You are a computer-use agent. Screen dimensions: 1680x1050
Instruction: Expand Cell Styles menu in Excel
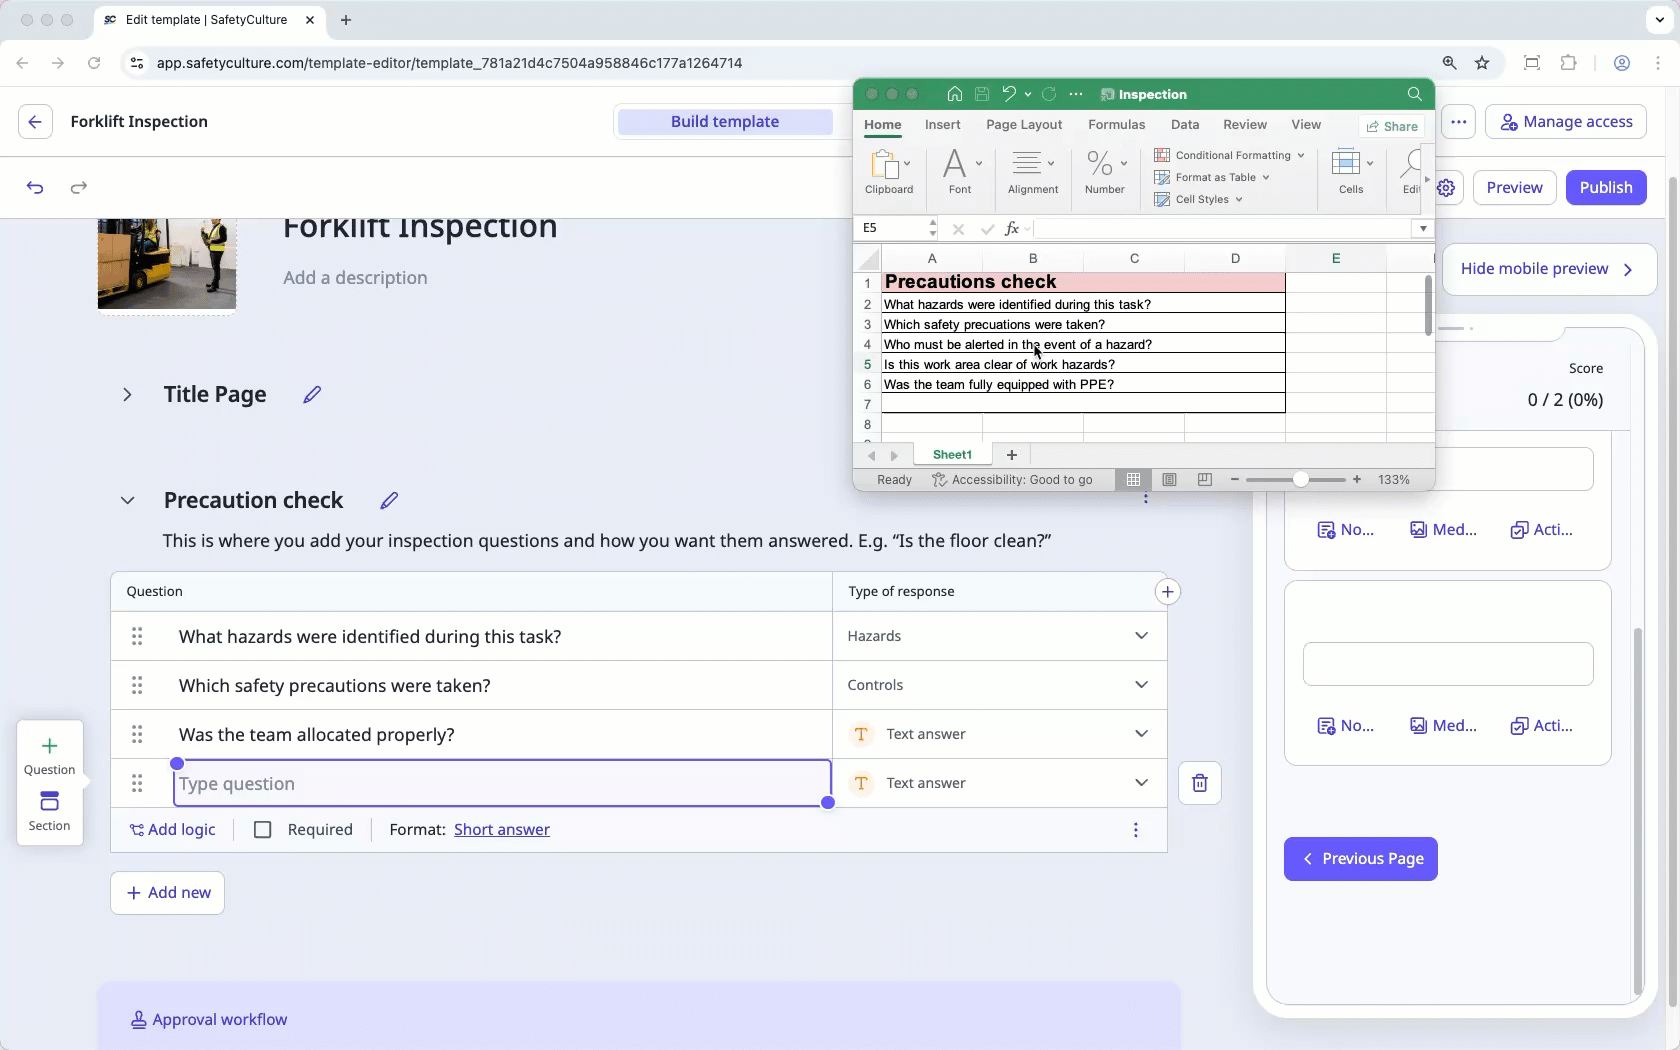(x=1239, y=199)
